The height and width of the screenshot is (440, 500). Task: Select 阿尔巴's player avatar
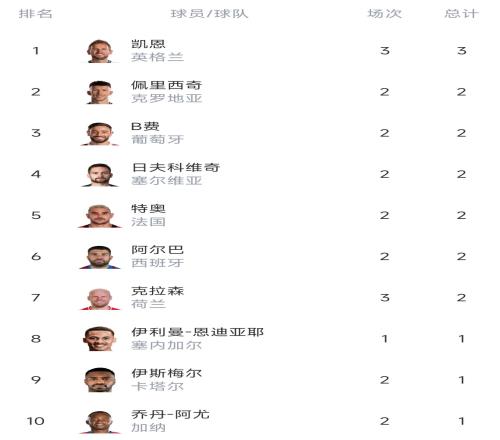pyautogui.click(x=99, y=257)
